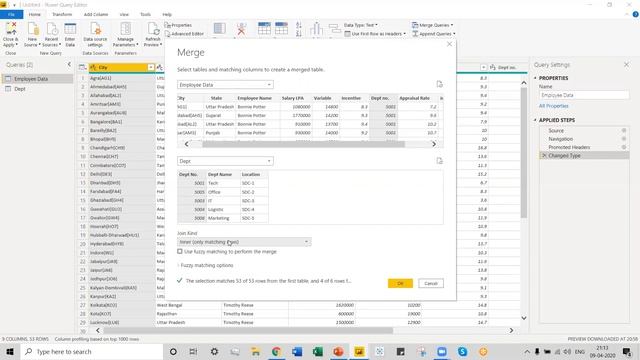Open the Help tab
The width and height of the screenshot is (640, 360).
click(167, 14)
